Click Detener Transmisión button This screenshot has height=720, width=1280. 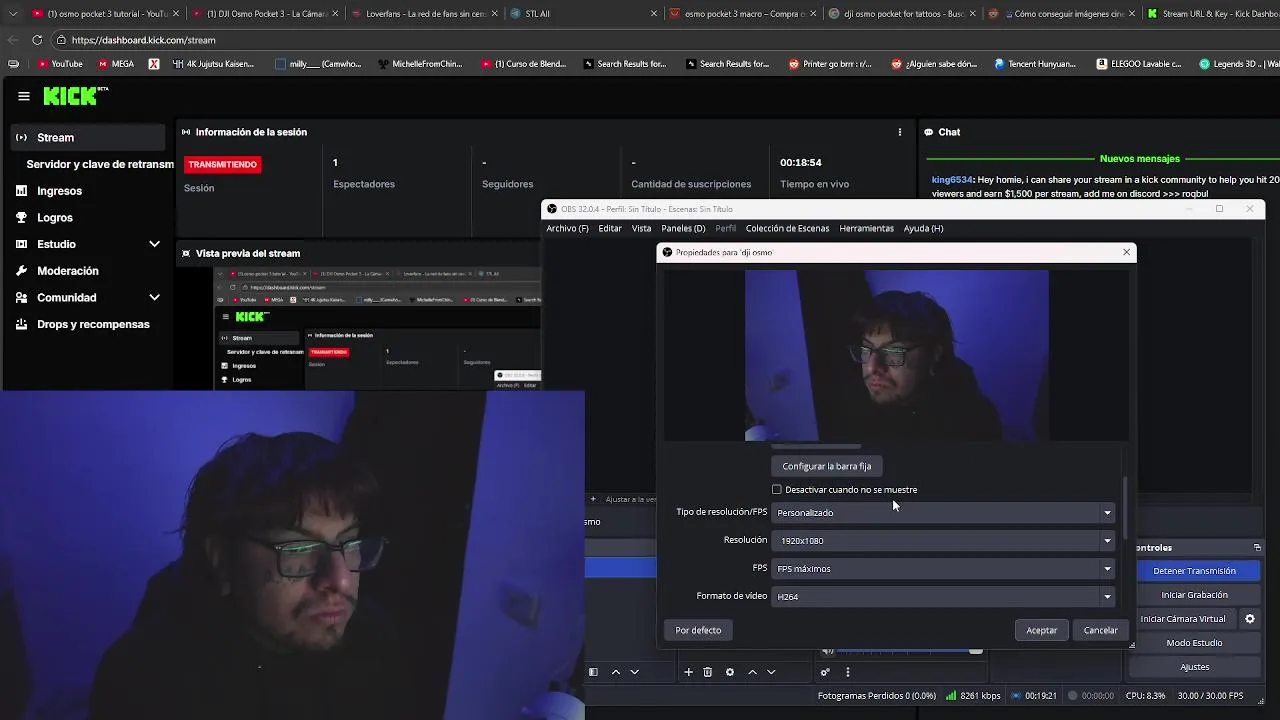pyautogui.click(x=1194, y=571)
